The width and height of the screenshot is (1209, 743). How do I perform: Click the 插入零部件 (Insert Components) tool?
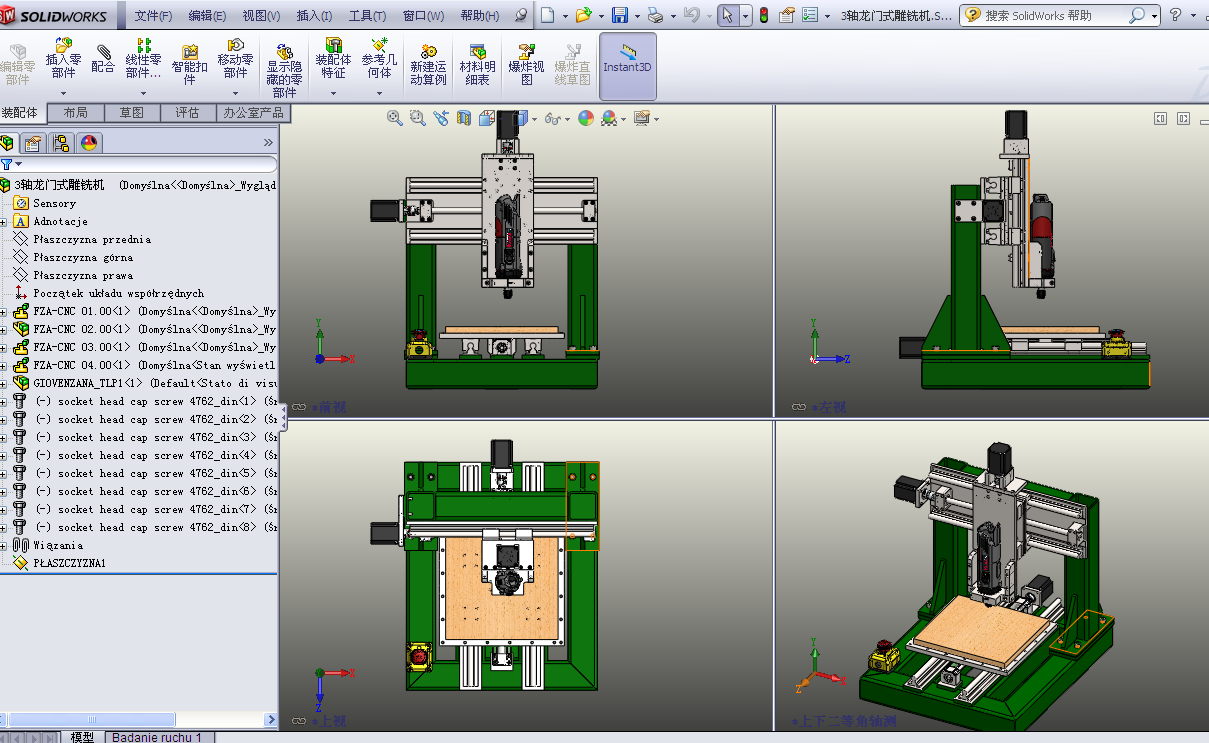point(63,58)
